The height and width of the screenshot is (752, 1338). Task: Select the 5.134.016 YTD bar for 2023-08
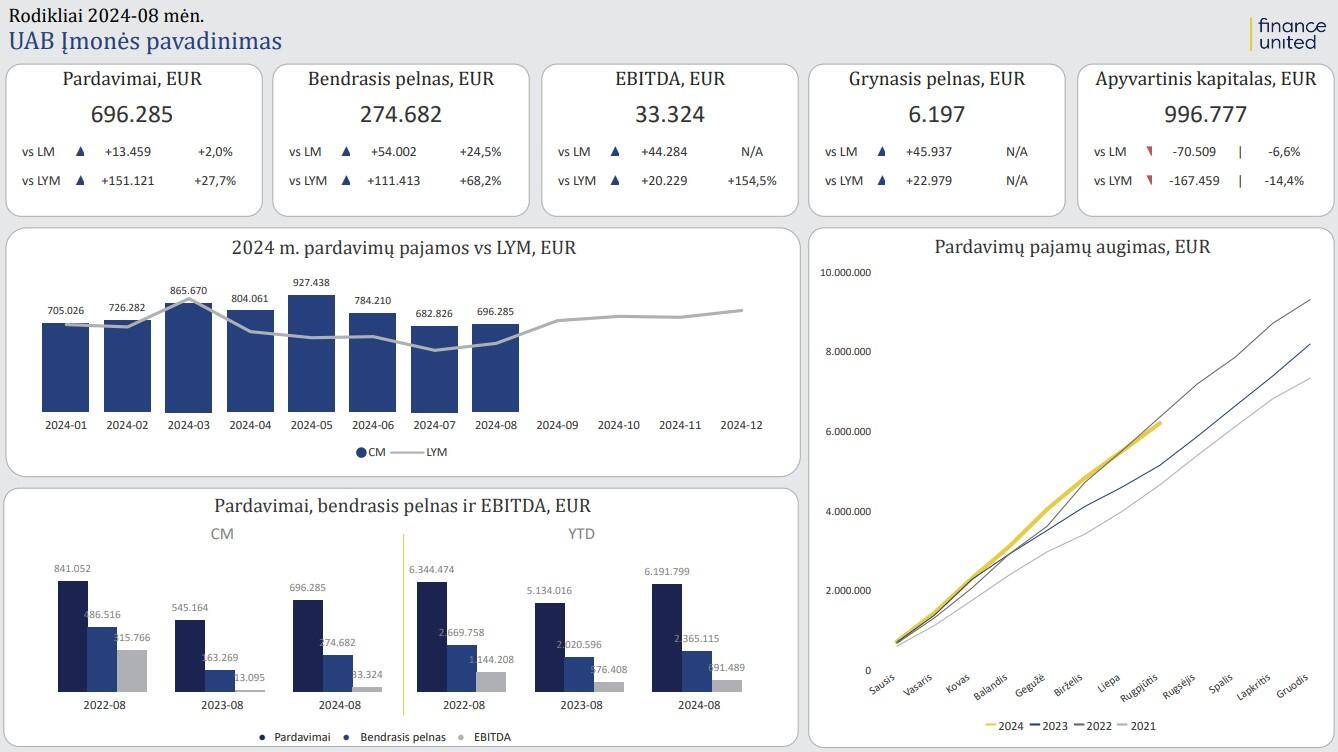coord(549,647)
